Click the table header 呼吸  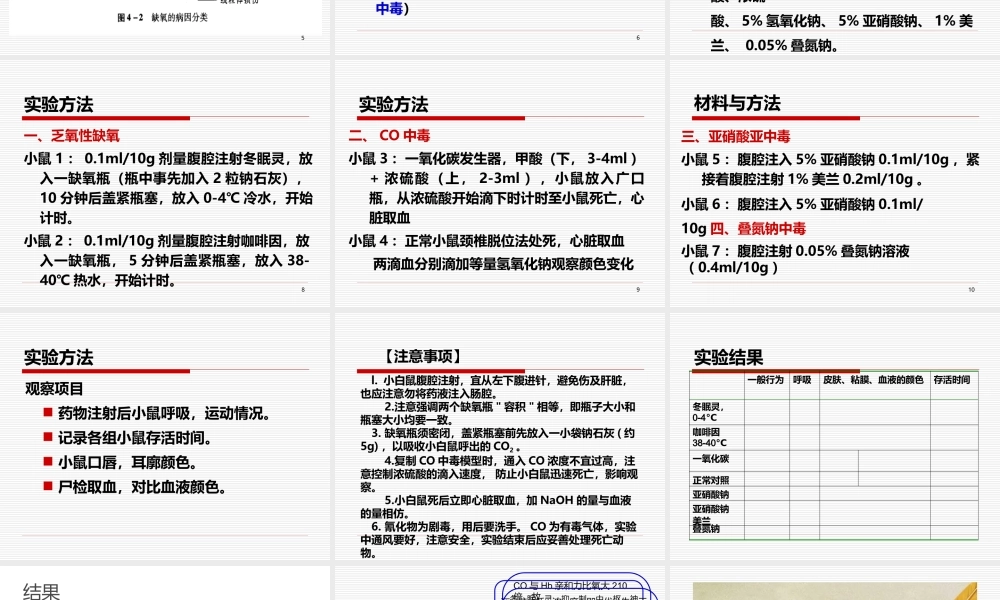coord(802,380)
